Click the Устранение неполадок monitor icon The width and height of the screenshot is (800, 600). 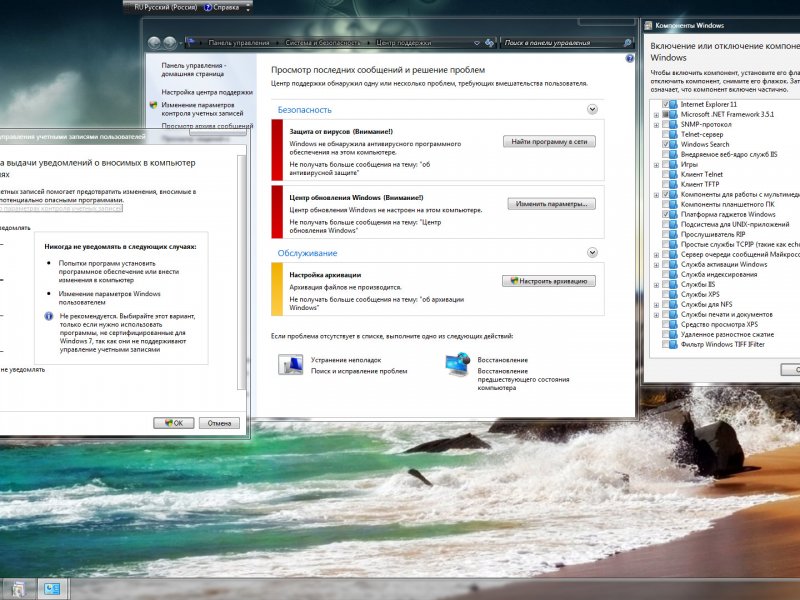click(x=290, y=364)
